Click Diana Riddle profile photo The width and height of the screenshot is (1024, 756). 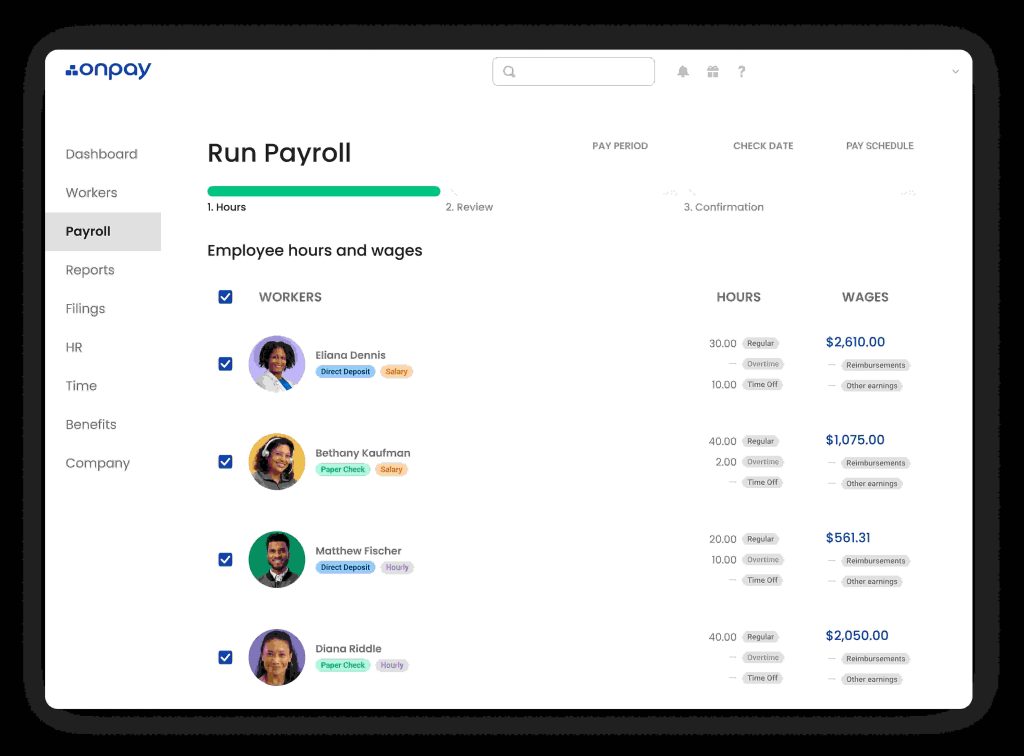click(x=277, y=657)
